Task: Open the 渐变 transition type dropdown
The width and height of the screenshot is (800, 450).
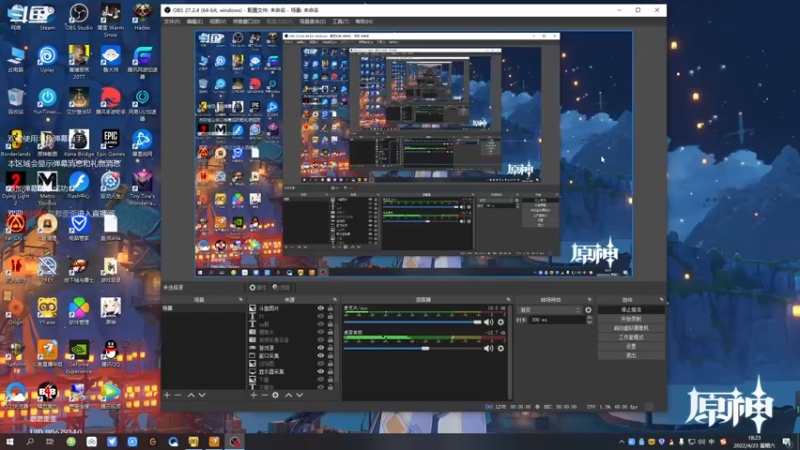Action: click(x=549, y=310)
